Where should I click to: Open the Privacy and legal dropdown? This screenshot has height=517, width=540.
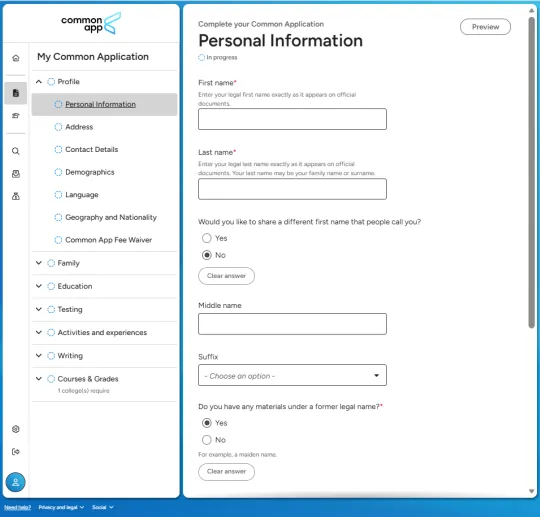click(61, 507)
